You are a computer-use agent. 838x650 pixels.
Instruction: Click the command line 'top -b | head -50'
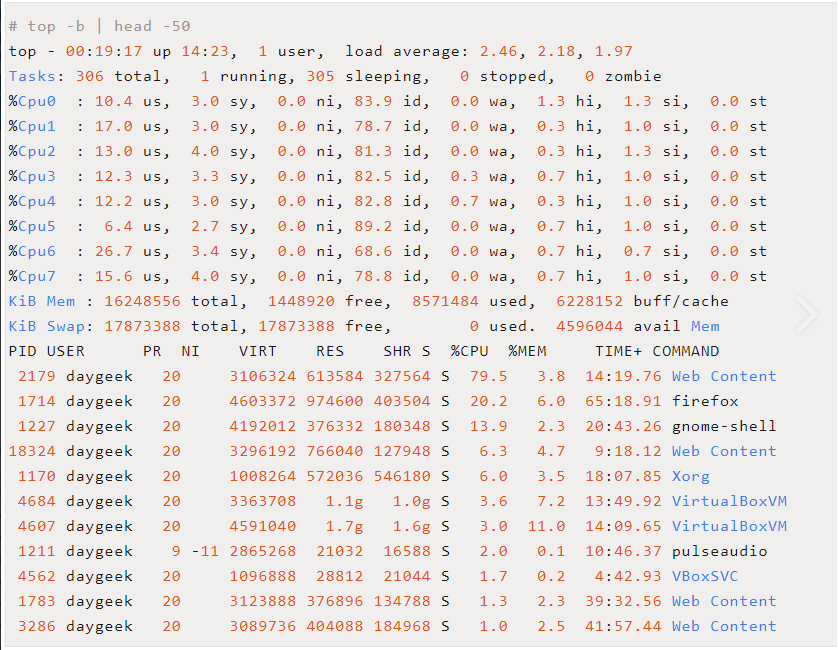coord(109,26)
